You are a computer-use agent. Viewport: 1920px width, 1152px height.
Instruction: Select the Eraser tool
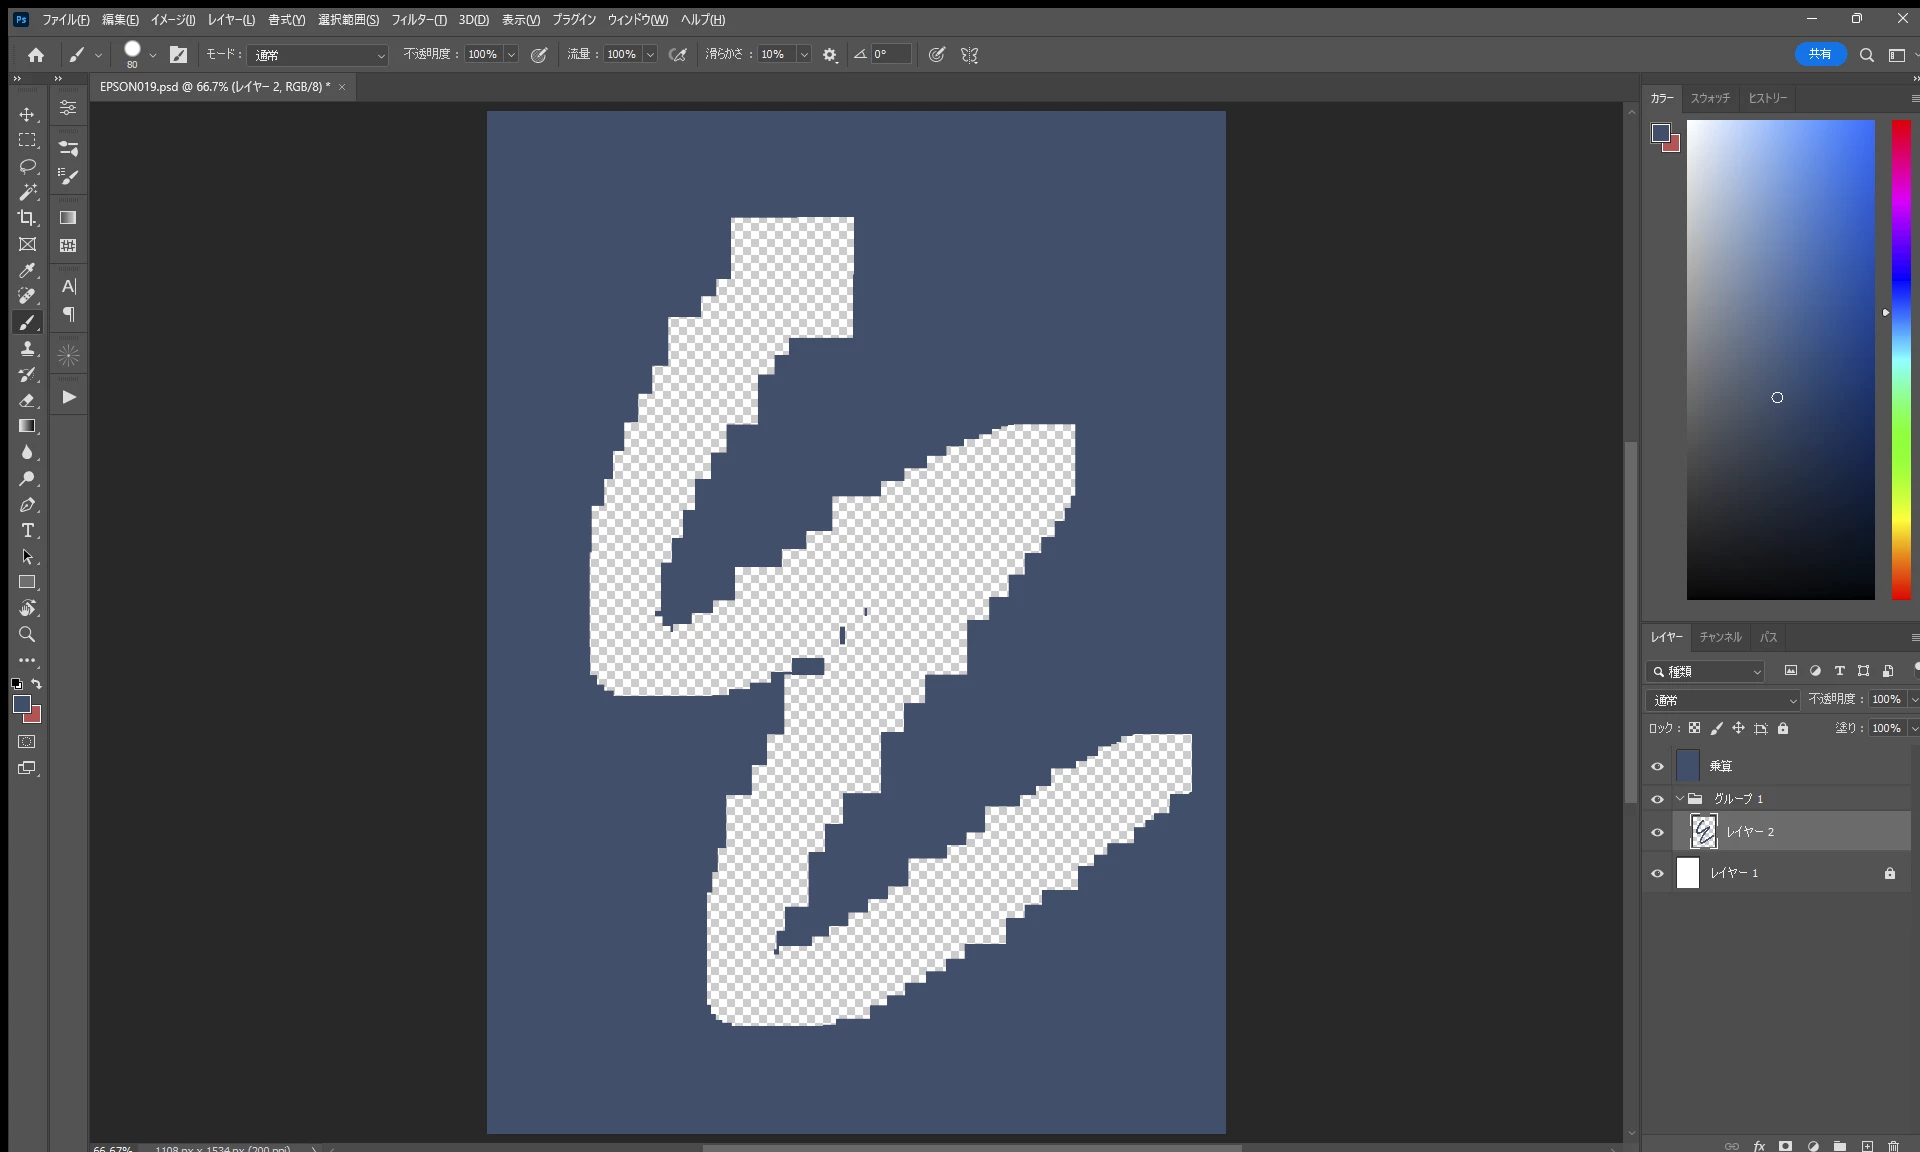pyautogui.click(x=27, y=400)
